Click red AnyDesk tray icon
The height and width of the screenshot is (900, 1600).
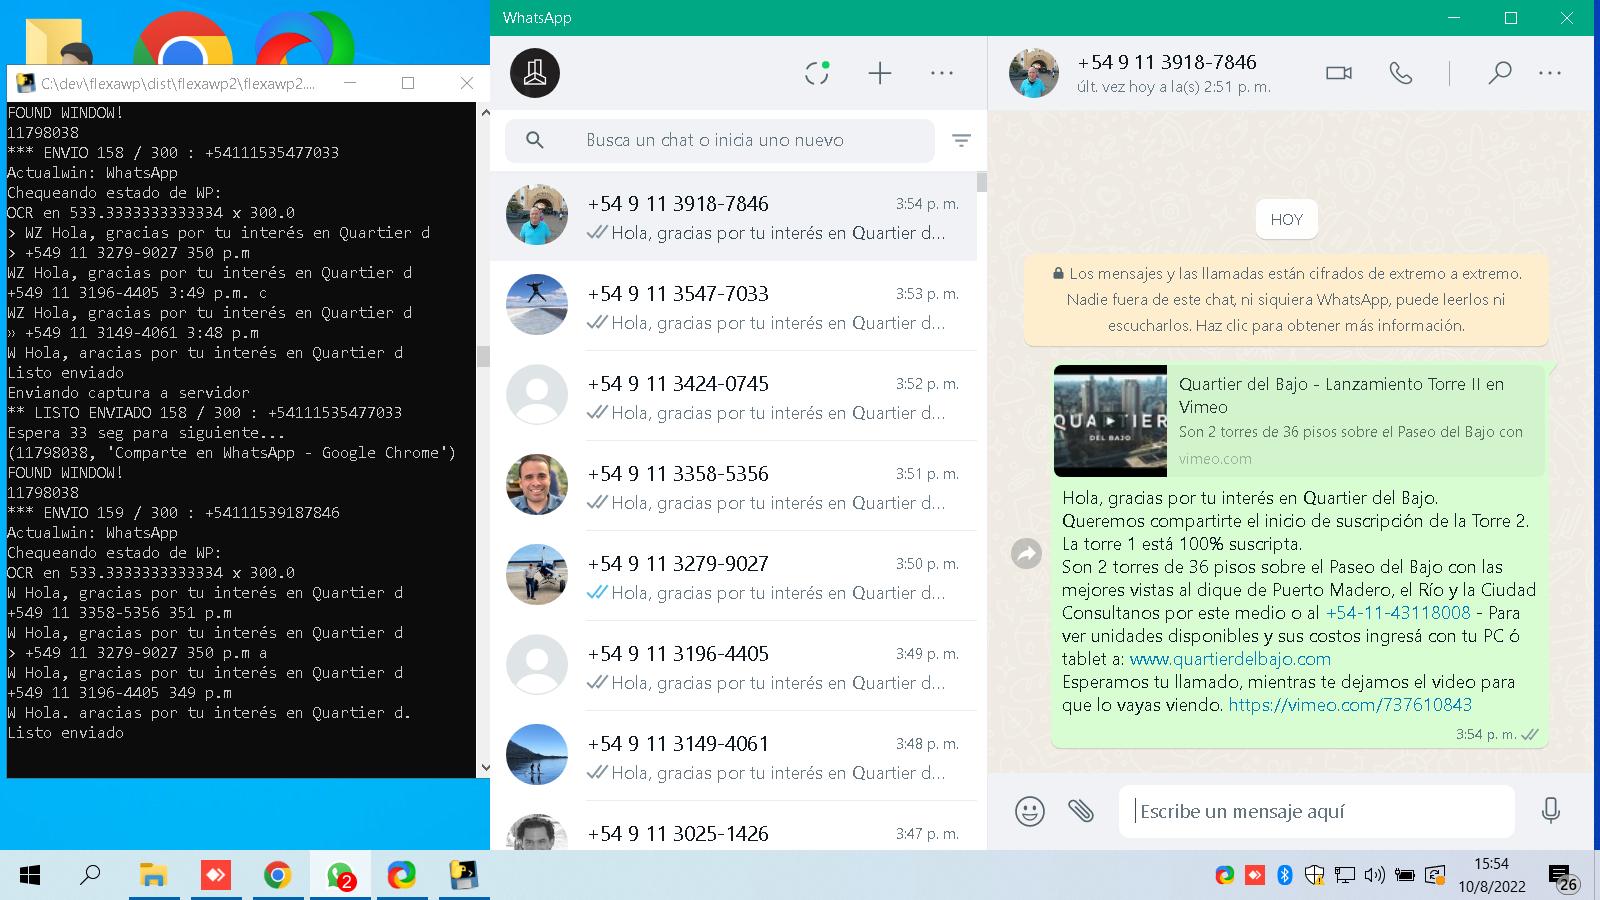point(1254,876)
